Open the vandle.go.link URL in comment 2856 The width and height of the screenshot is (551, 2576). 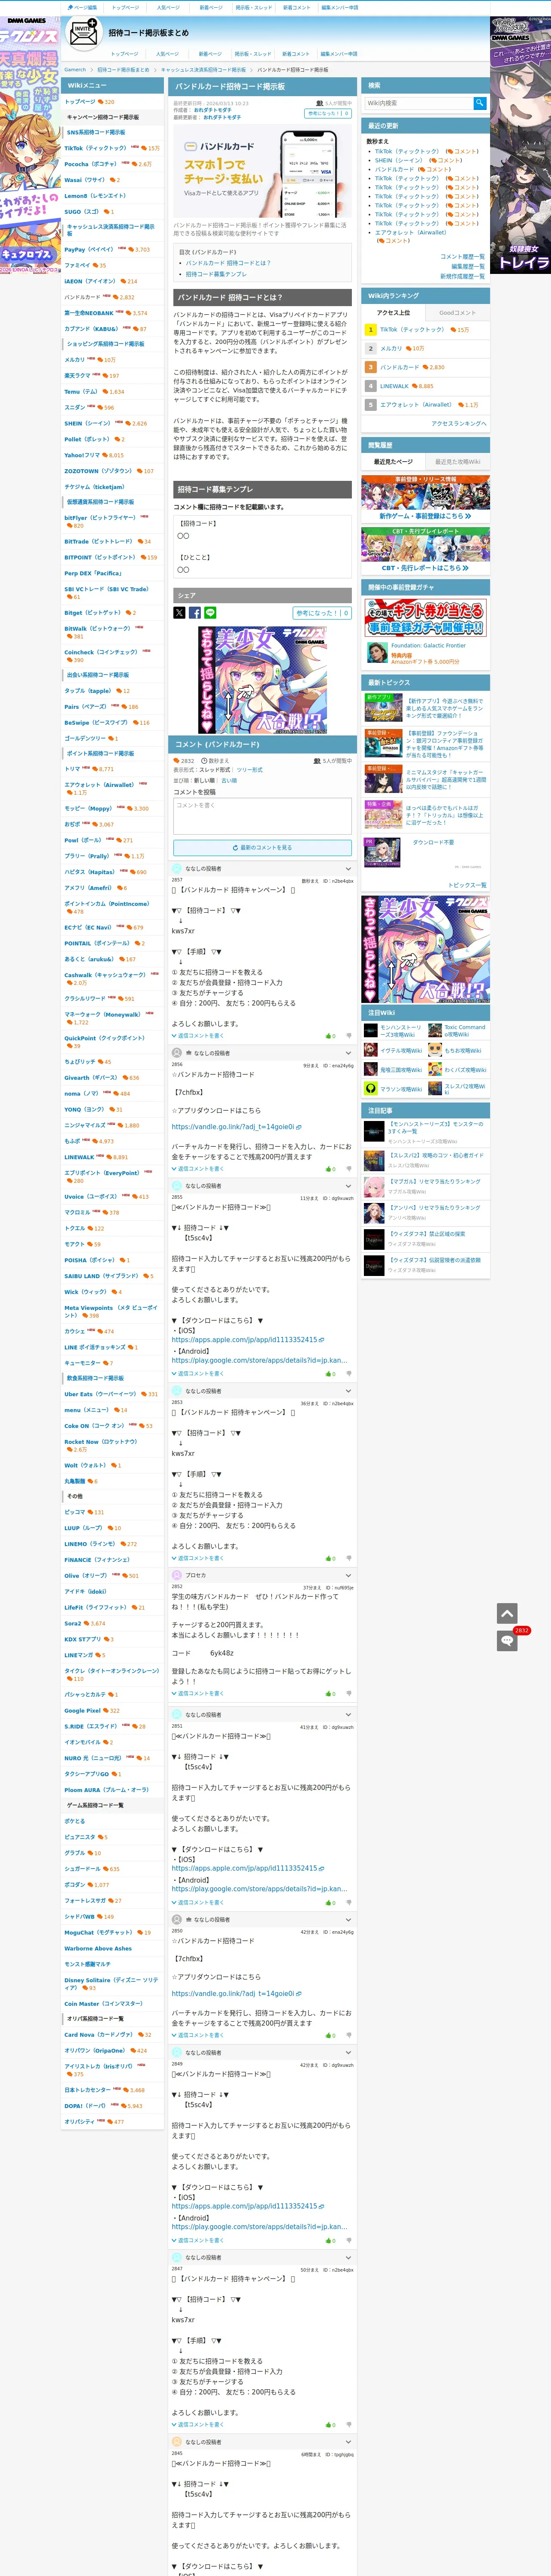coord(236,1127)
